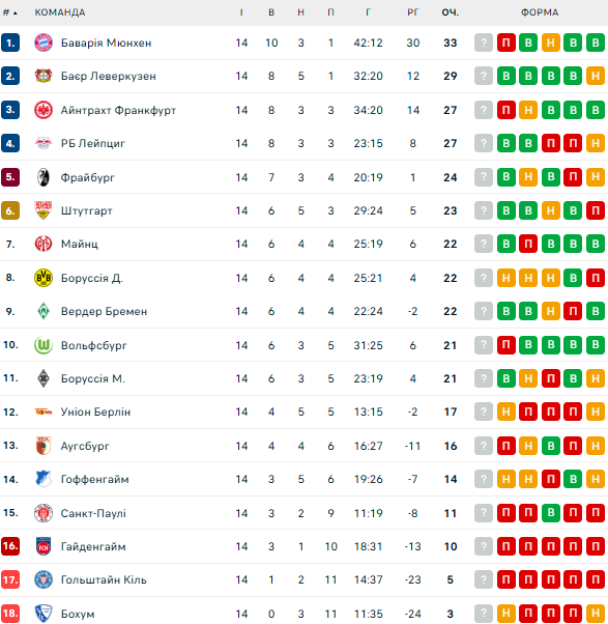Sort standings by ОЧ. points header
Screen dimensions: 608x624
(450, 12)
